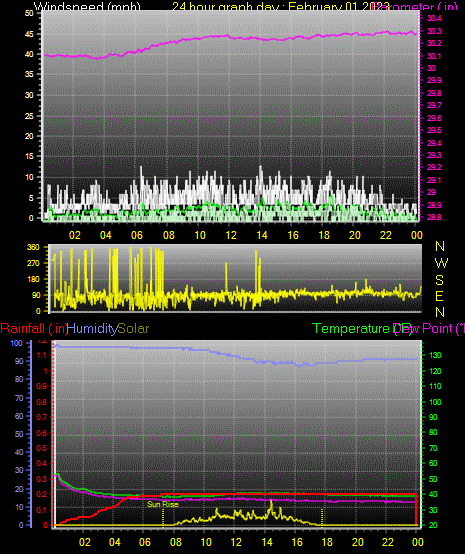Click the olive "Solar" legend label
465x554 pixels.
pos(133,329)
